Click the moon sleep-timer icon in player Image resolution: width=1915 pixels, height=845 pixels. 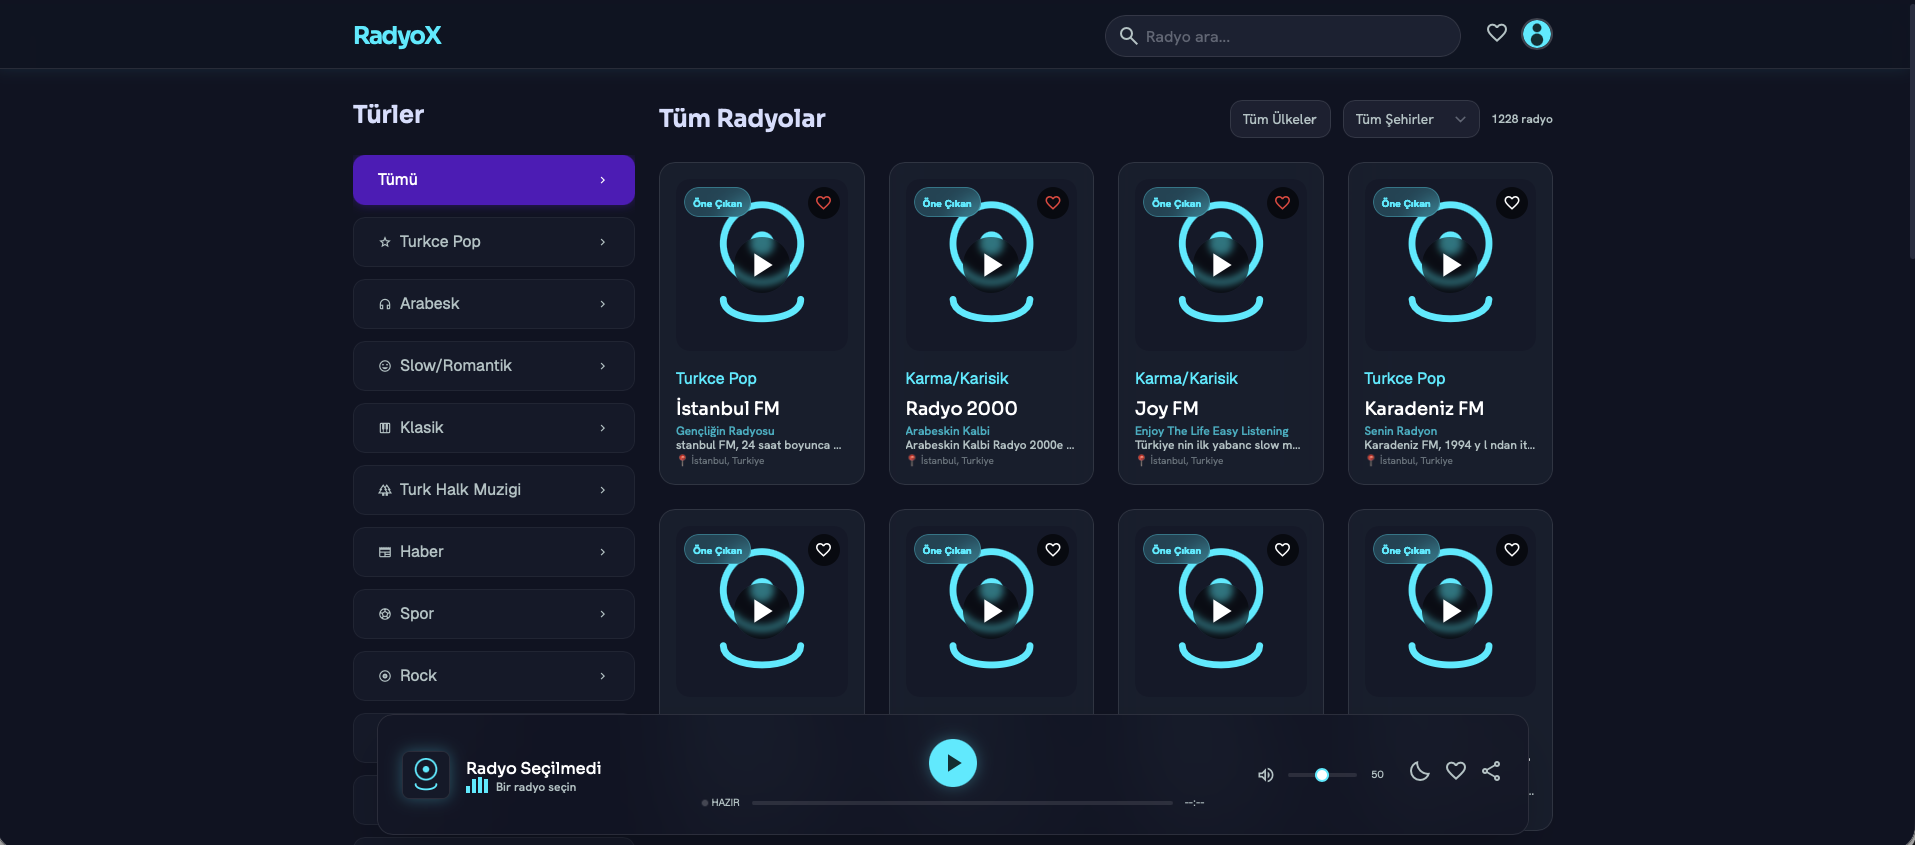pos(1420,771)
